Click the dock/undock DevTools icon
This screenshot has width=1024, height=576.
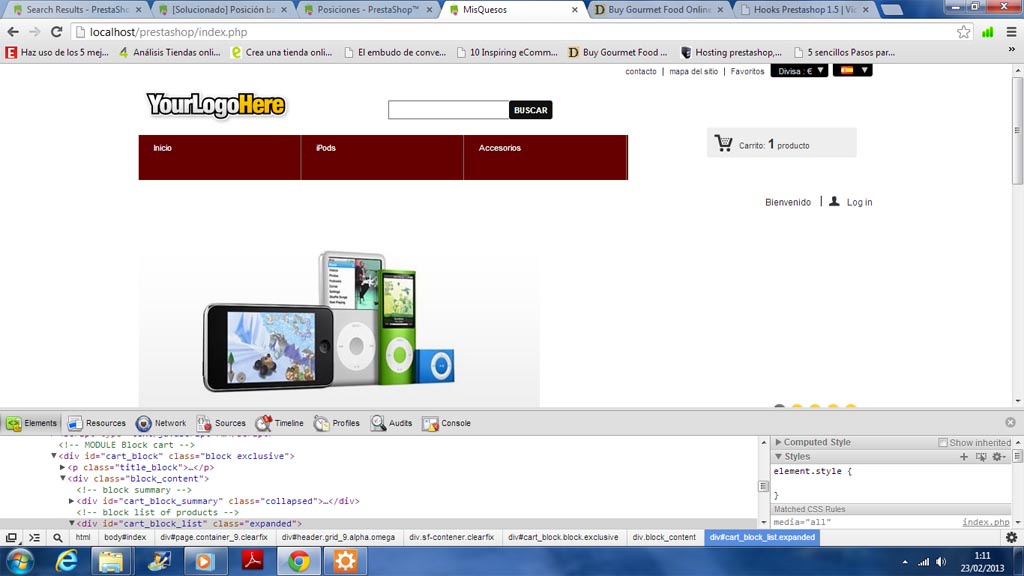[x=11, y=537]
